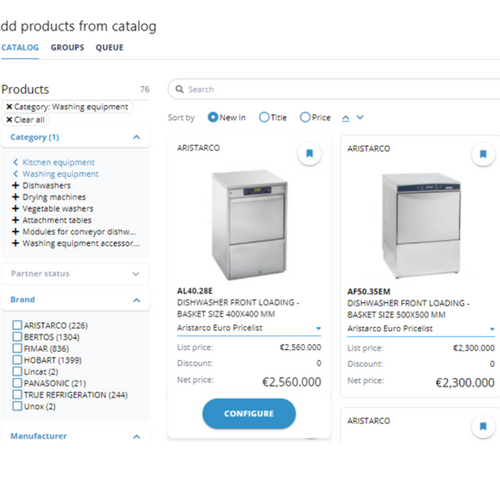
Task: Click the search magnifier icon
Action: click(x=179, y=89)
